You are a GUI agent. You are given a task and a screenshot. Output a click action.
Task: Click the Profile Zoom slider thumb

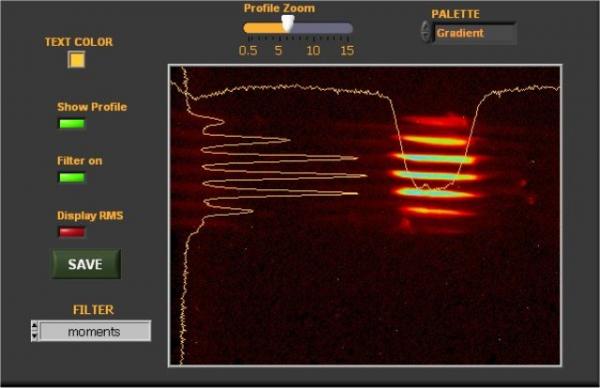click(288, 24)
